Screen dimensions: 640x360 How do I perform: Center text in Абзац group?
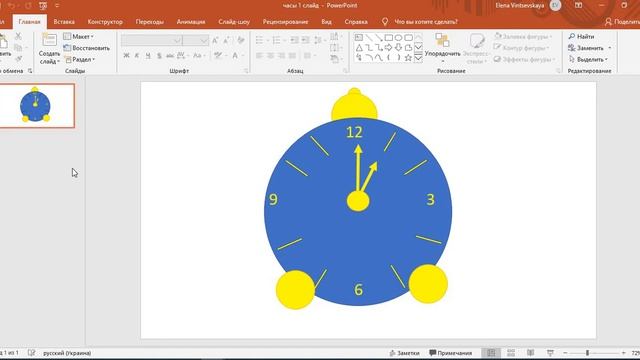tap(270, 56)
